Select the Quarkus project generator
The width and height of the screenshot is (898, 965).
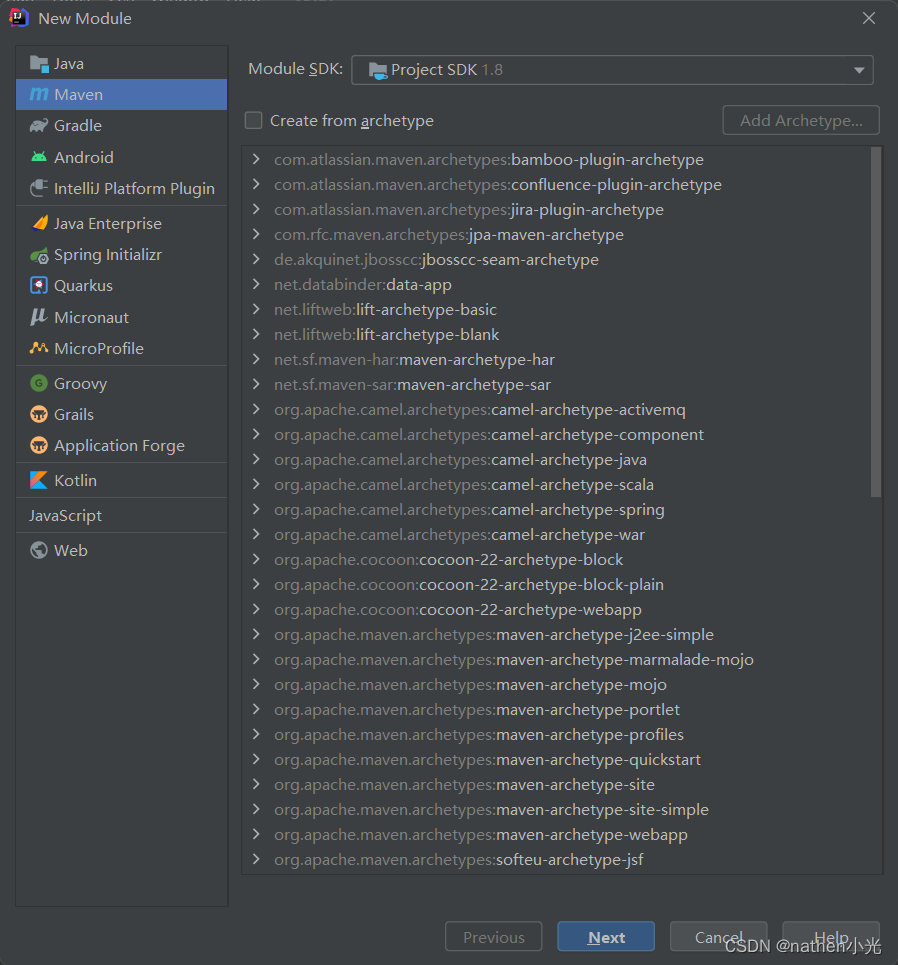pyautogui.click(x=84, y=286)
